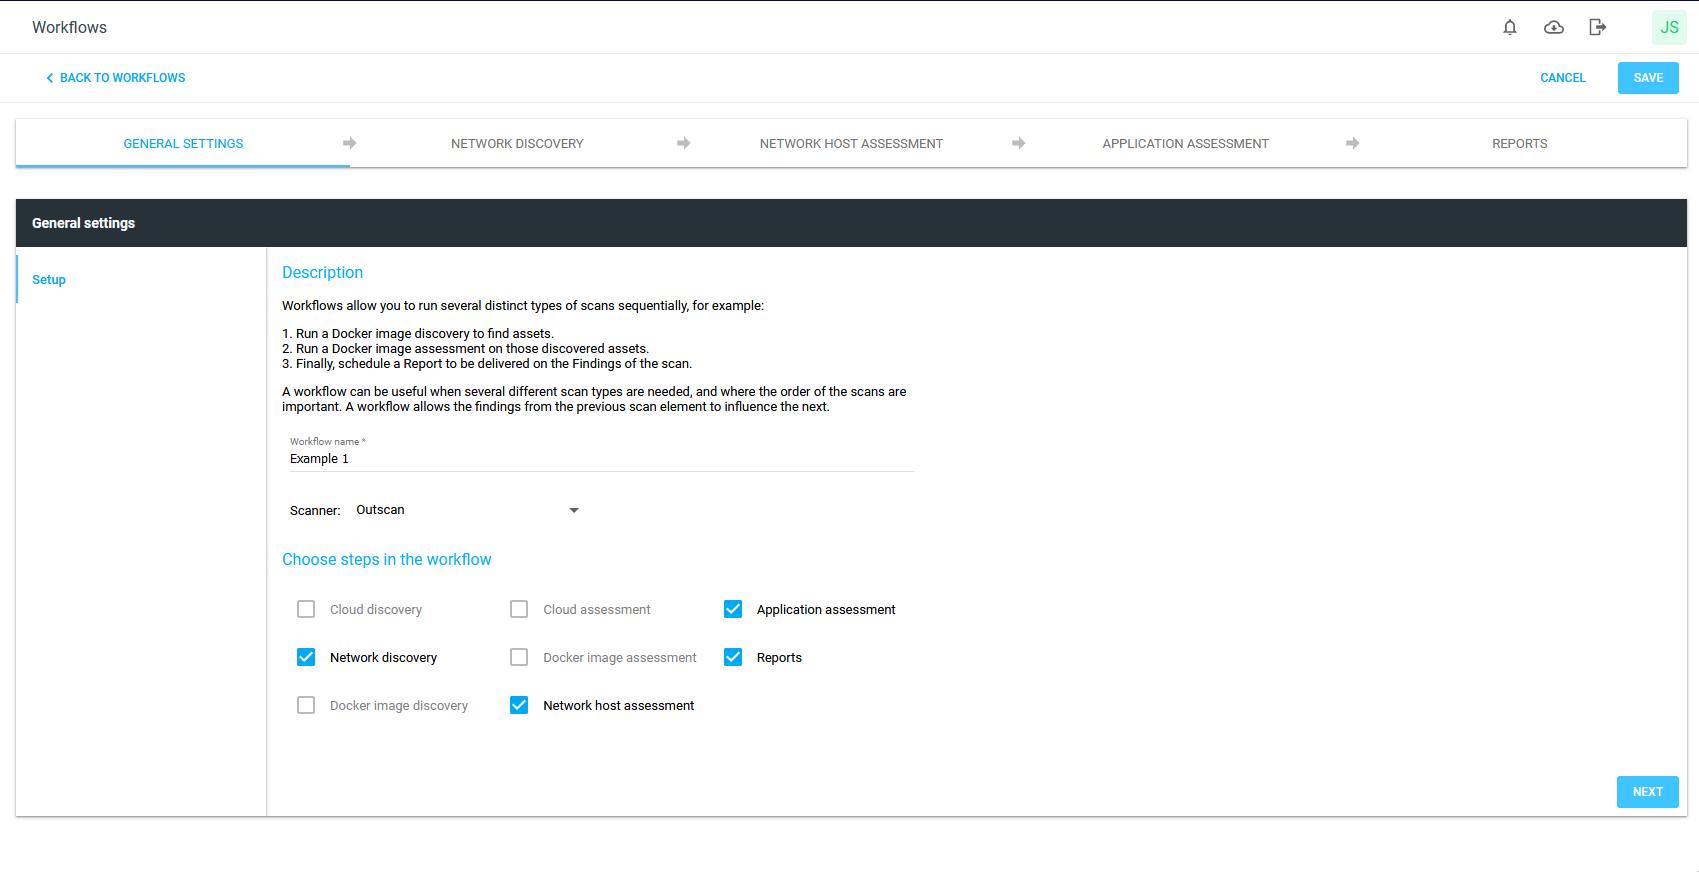
Task: Switch to the Network Host Assessment tab
Action: [x=851, y=144]
